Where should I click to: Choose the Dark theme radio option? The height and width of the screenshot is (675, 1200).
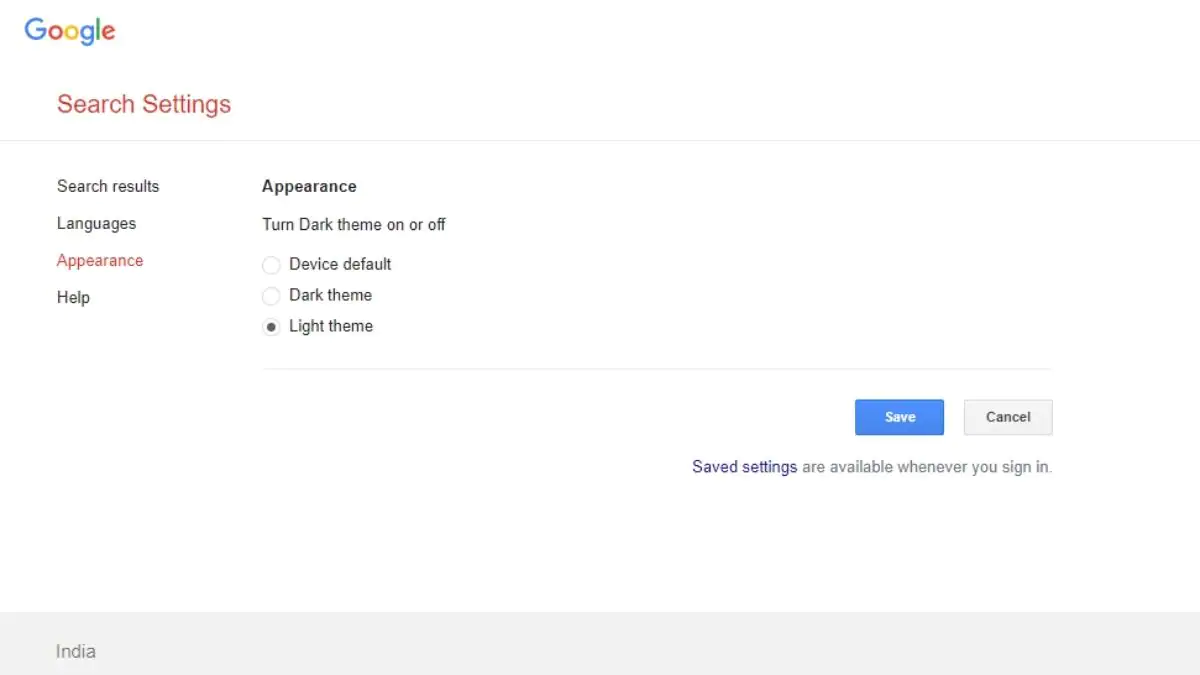coord(271,296)
